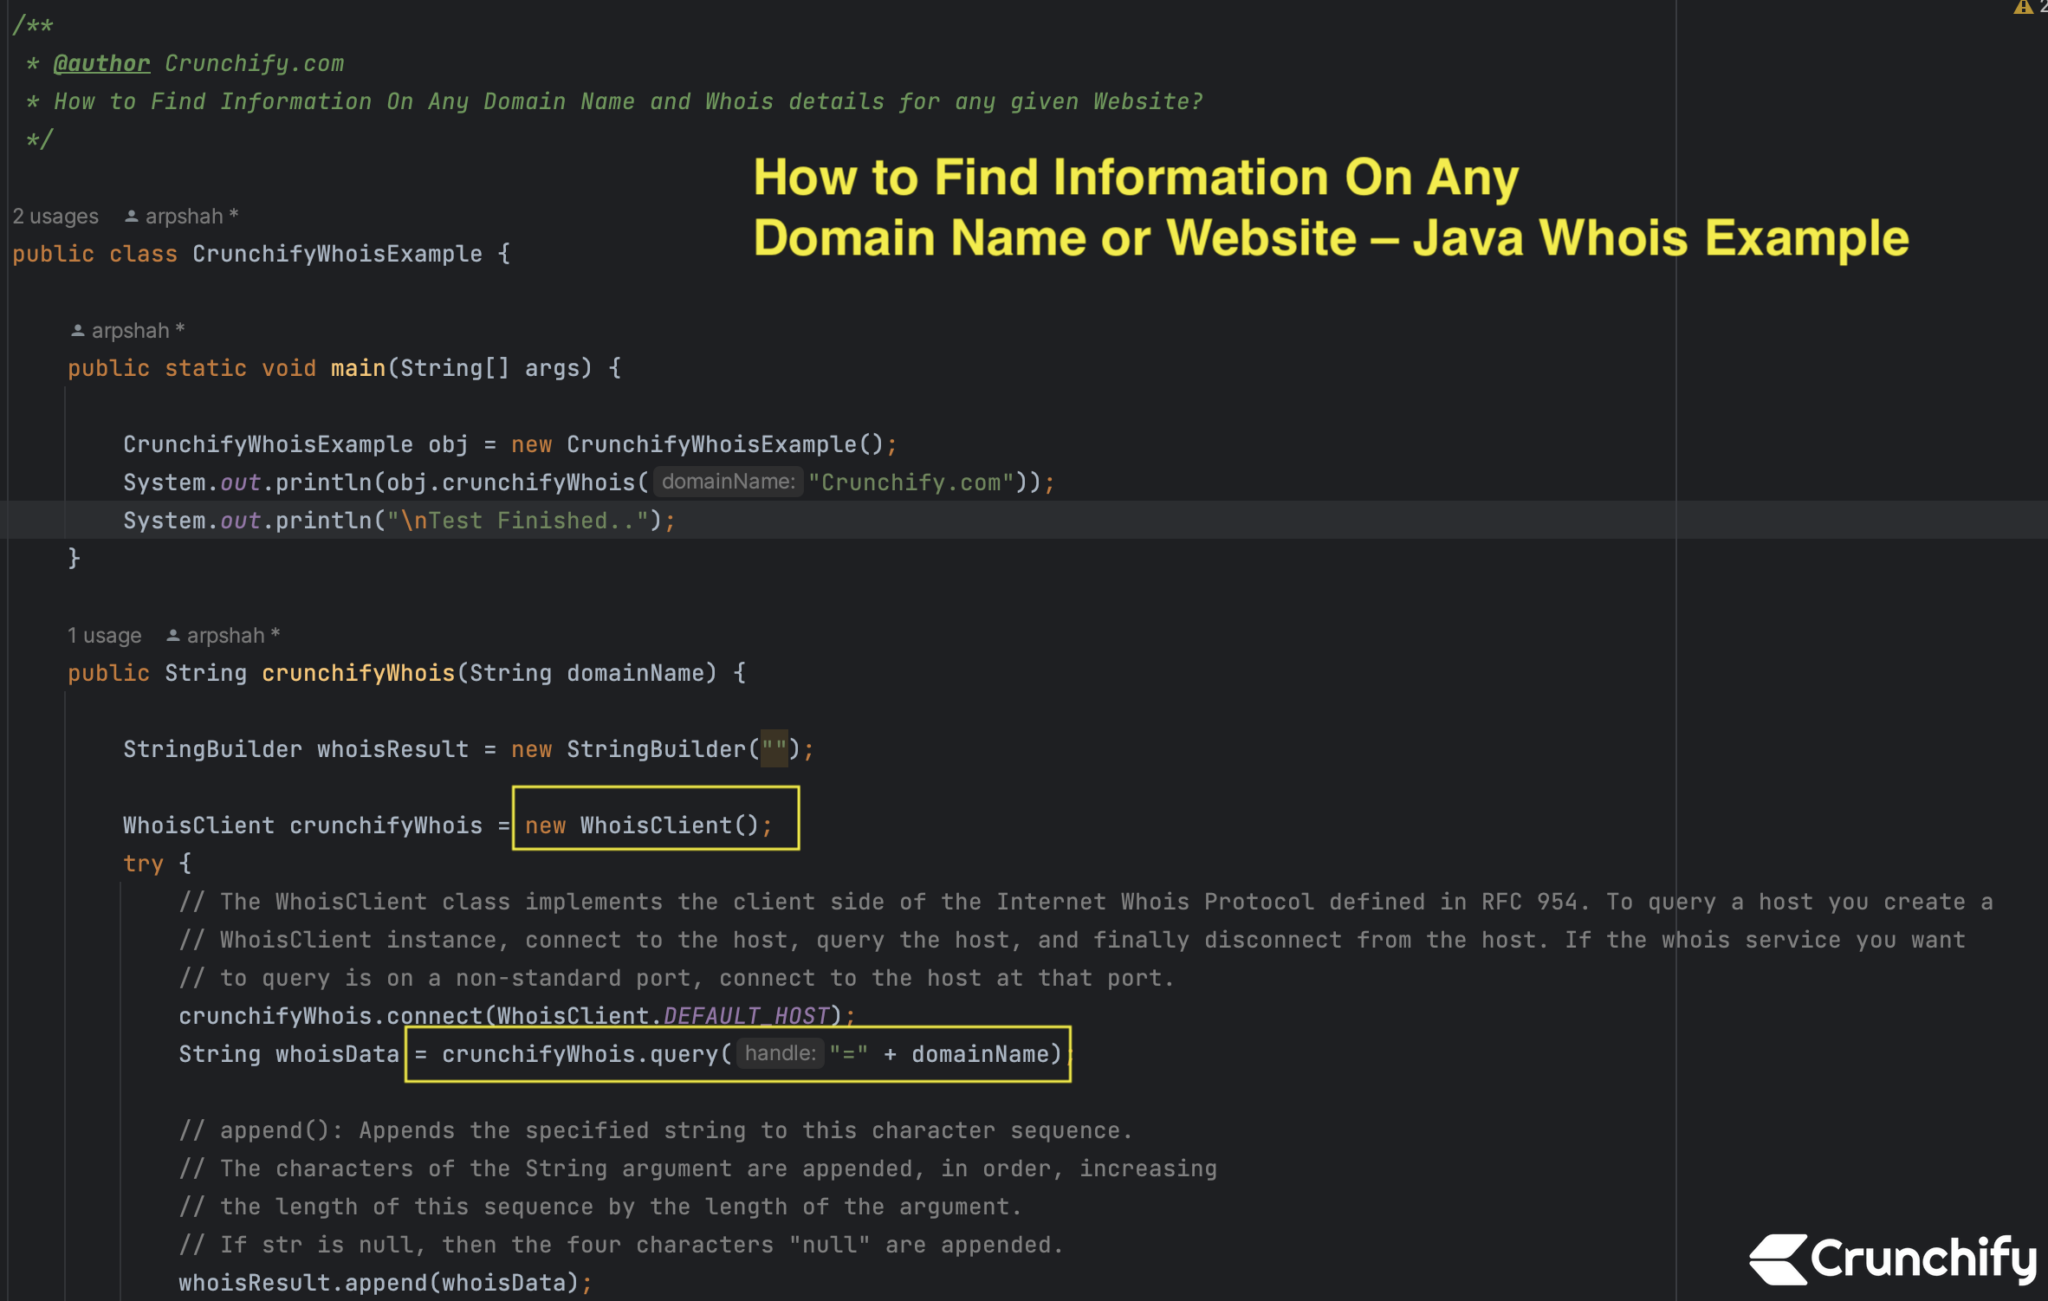Click the empty string literal in StringBuilder constructor

(x=772, y=748)
